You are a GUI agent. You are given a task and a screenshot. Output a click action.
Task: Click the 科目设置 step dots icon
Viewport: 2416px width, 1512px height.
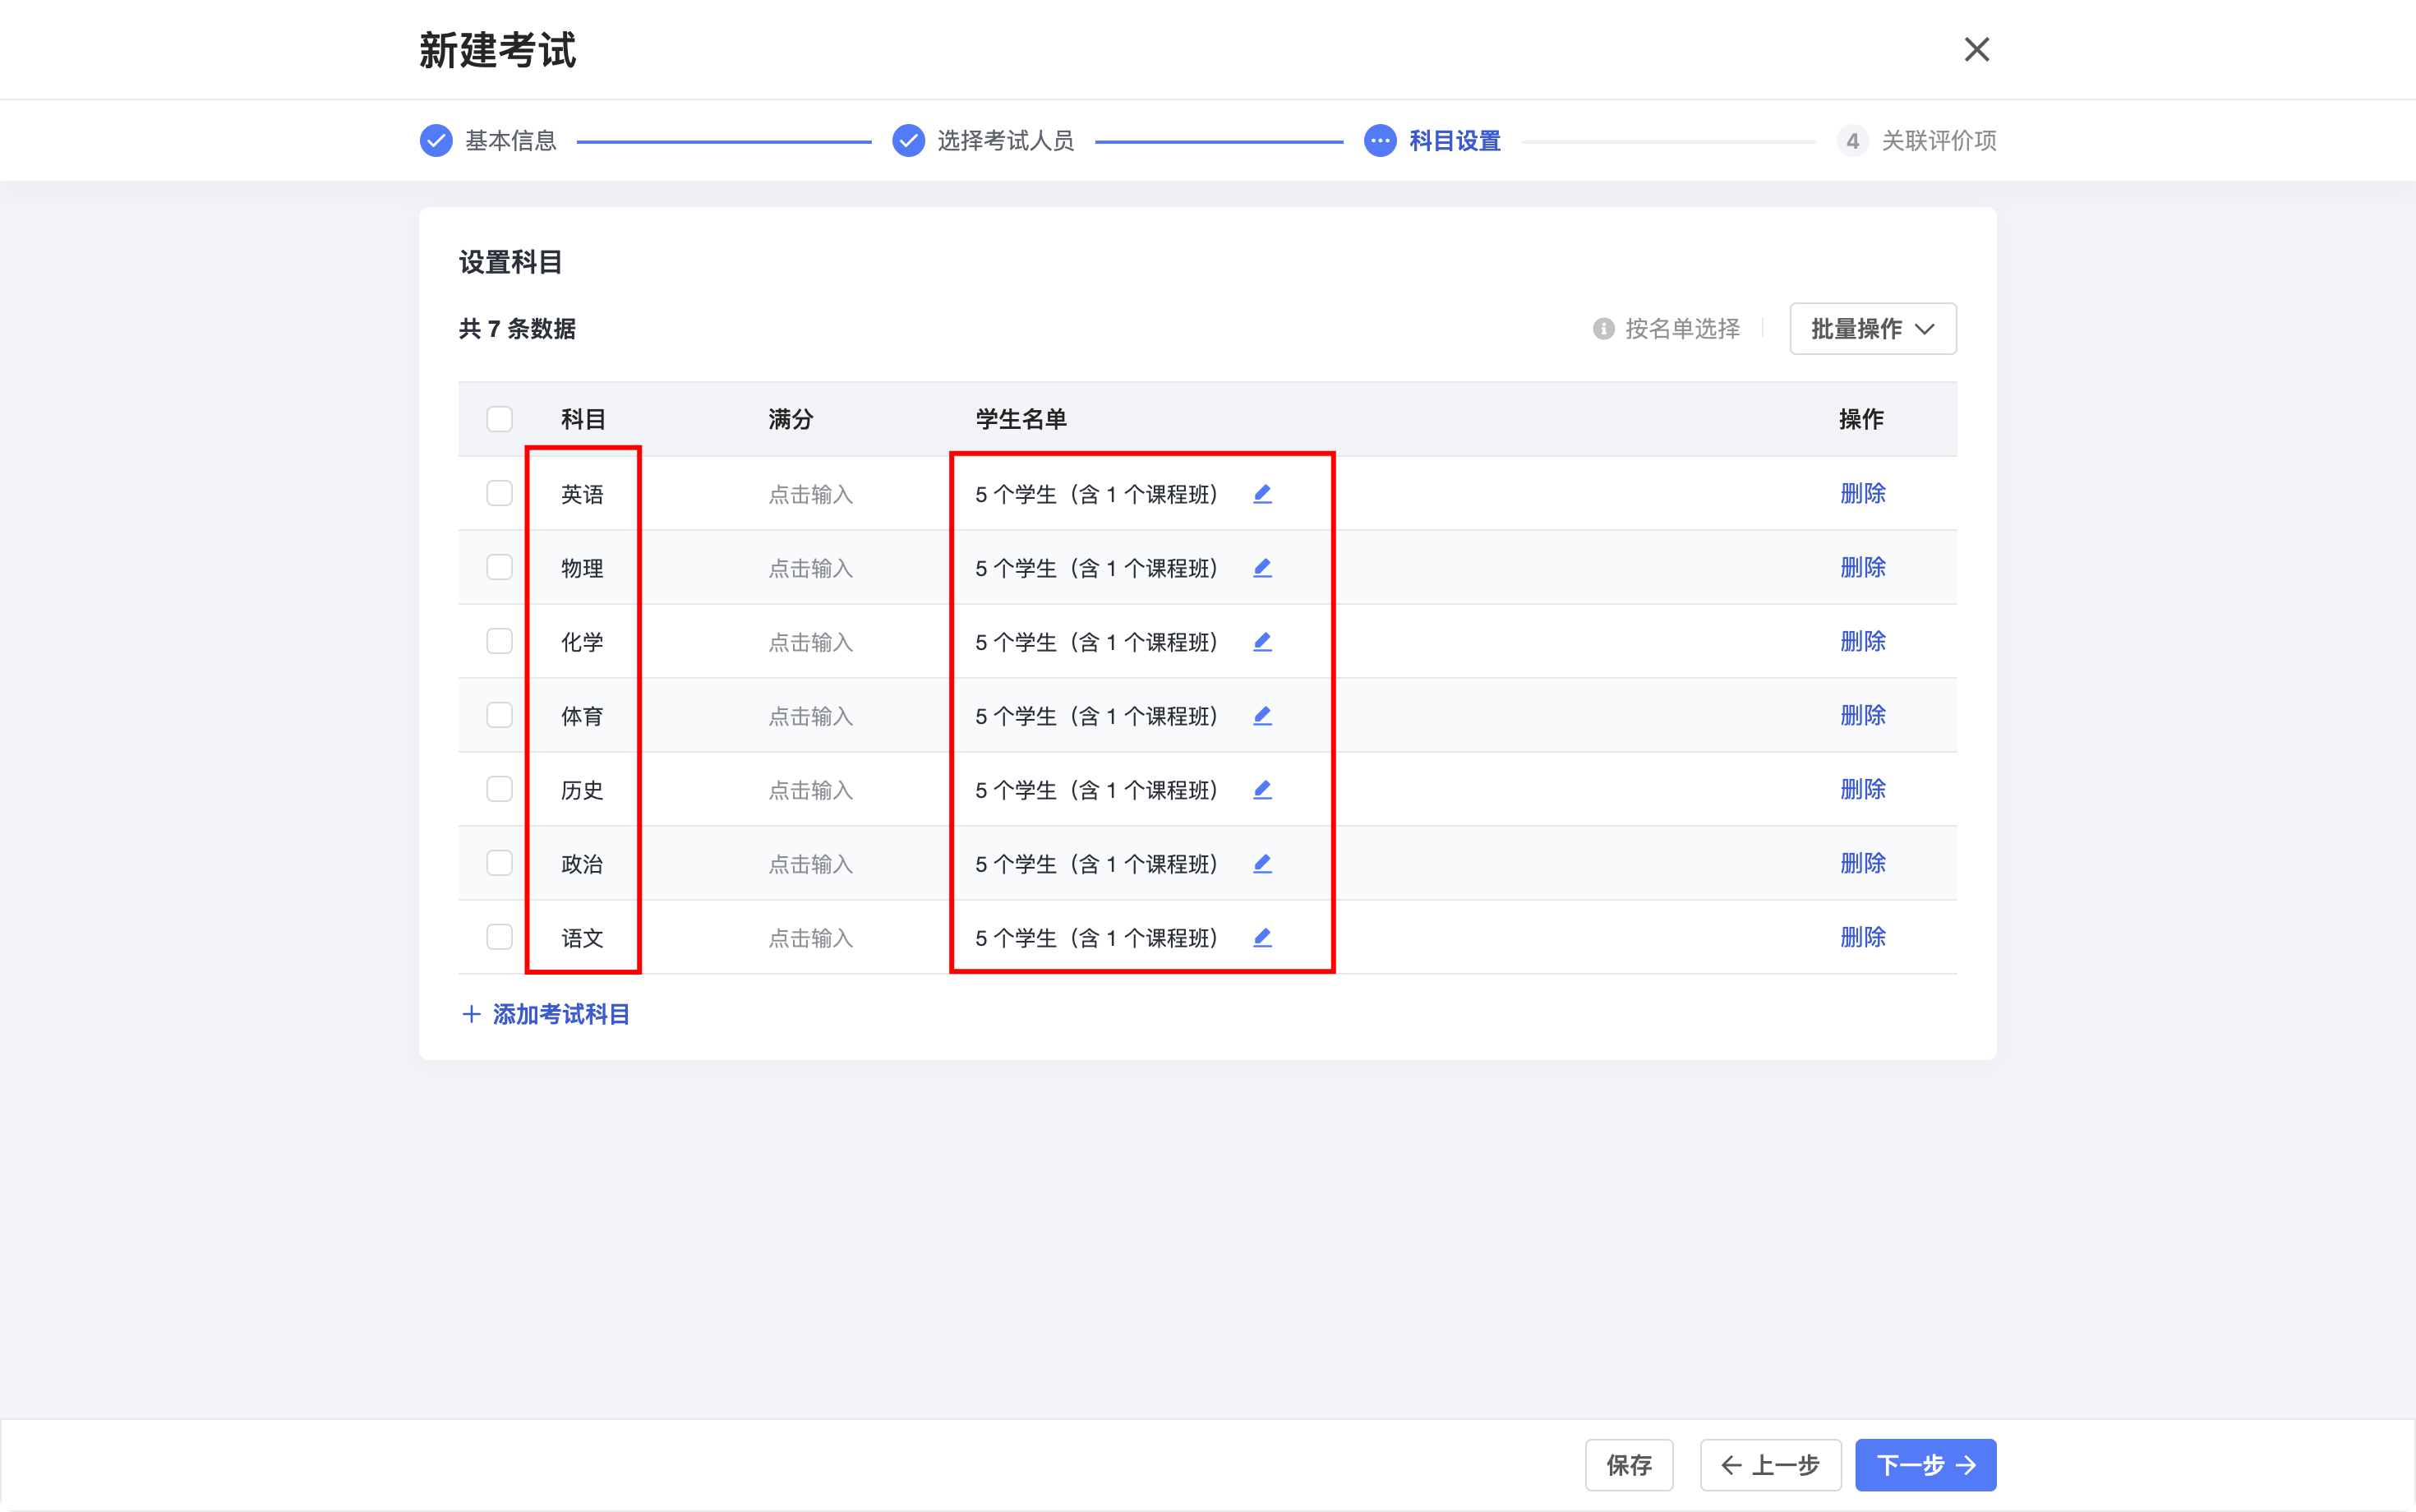coord(1380,141)
